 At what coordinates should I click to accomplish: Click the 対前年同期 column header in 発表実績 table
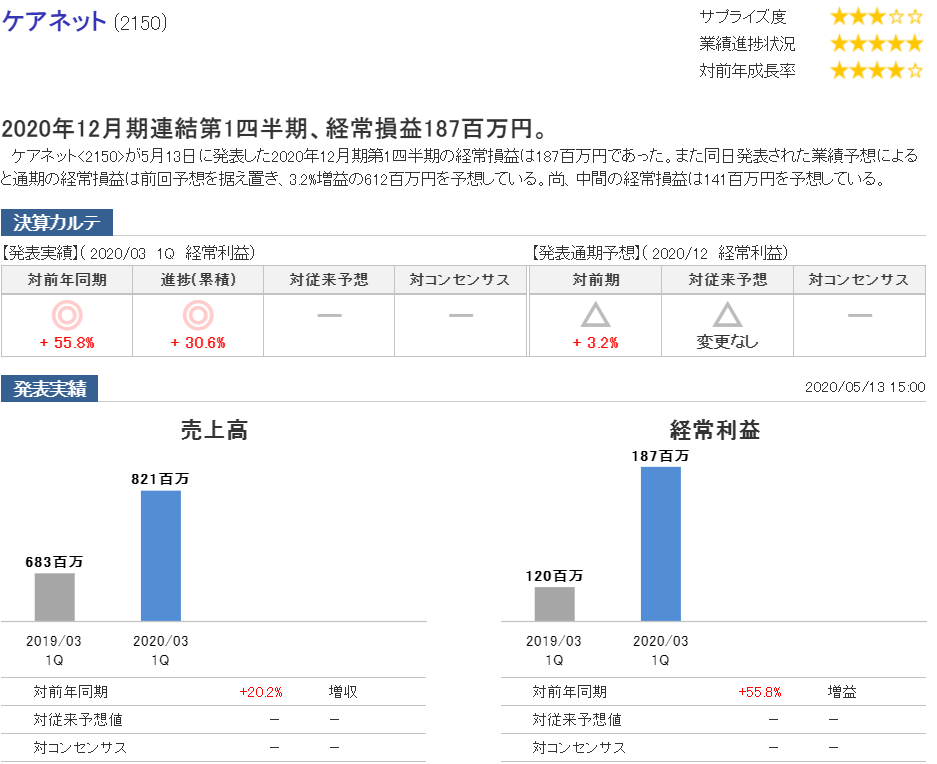point(67,280)
